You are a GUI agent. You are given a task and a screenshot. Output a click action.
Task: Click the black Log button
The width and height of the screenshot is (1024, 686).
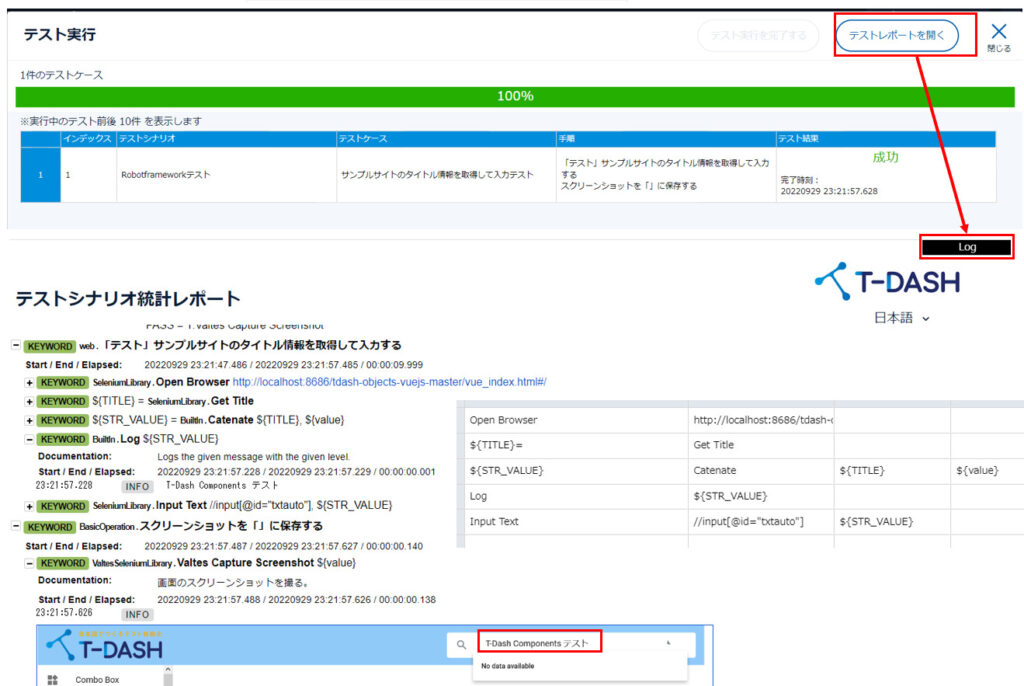pos(966,246)
